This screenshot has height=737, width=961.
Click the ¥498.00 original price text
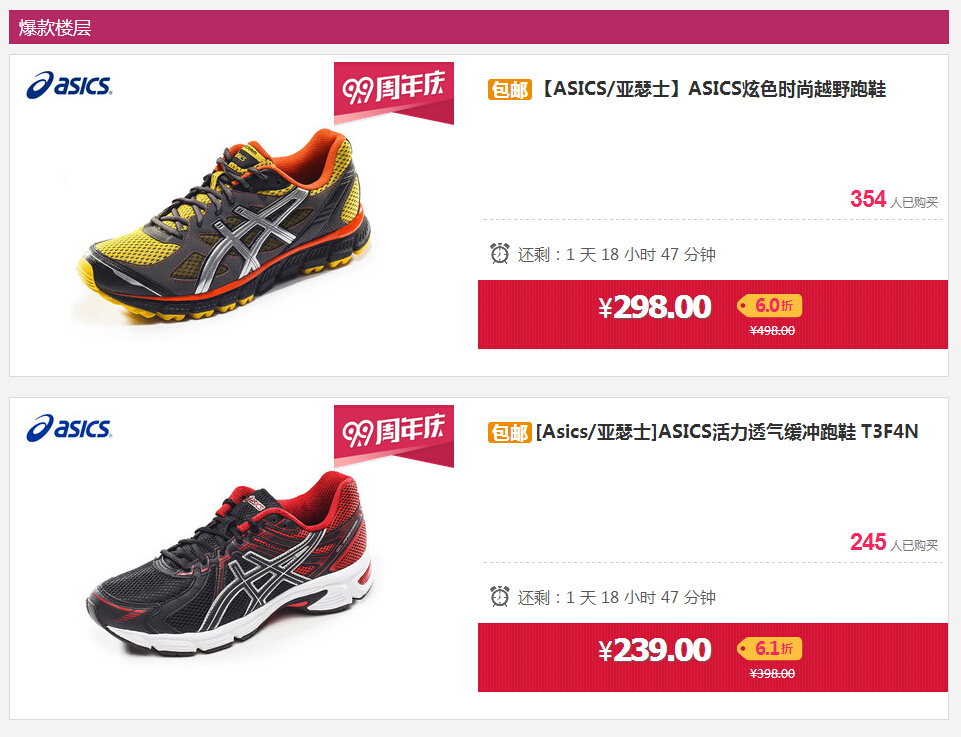click(772, 331)
